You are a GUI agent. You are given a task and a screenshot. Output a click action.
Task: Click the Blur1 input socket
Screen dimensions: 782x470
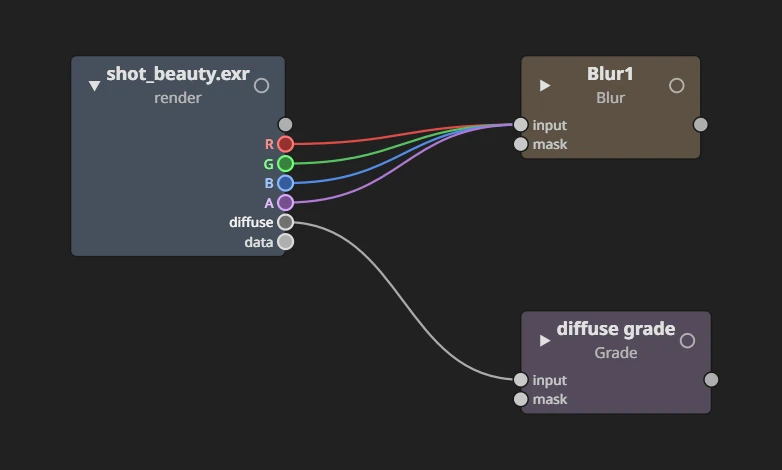(x=521, y=125)
